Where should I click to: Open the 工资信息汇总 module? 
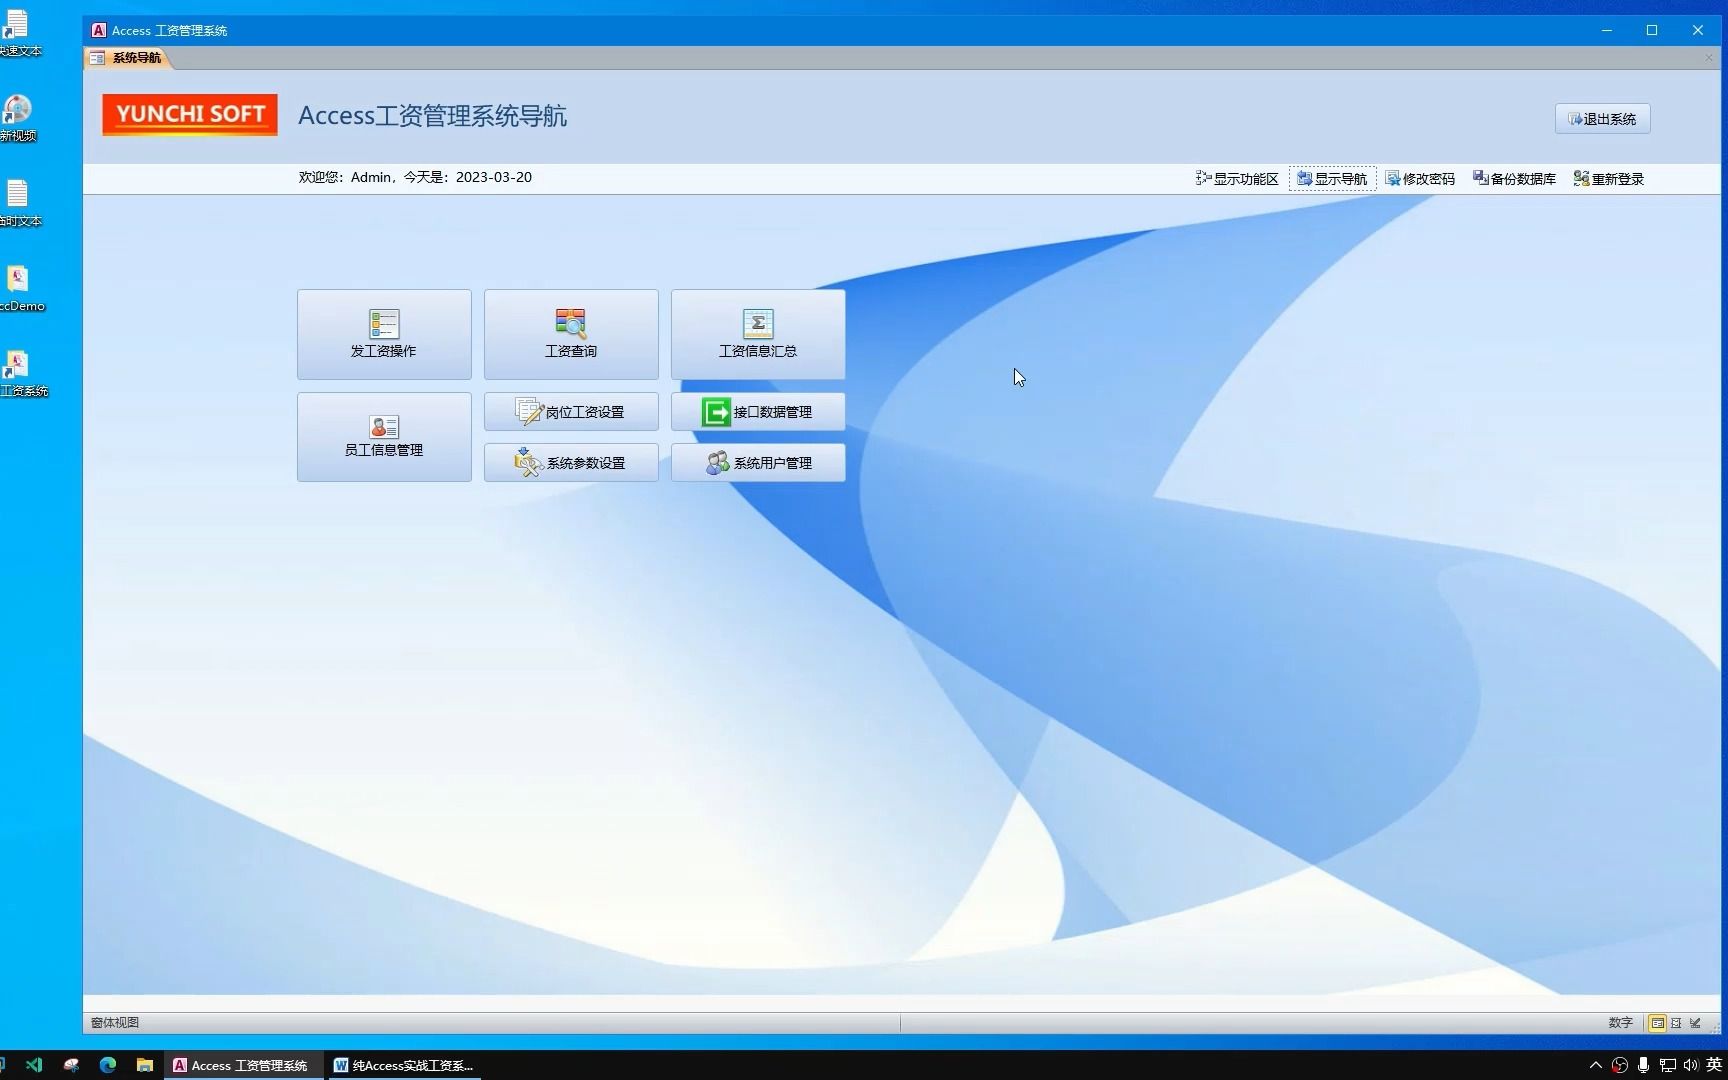[757, 334]
